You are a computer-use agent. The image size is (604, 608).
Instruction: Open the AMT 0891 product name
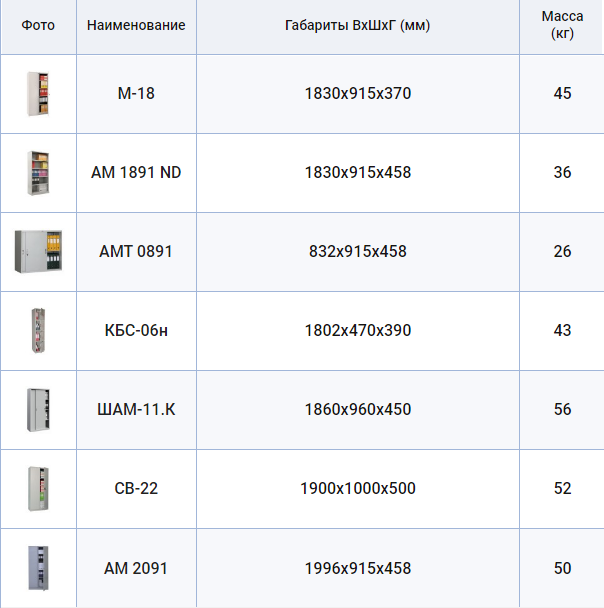coord(136,251)
